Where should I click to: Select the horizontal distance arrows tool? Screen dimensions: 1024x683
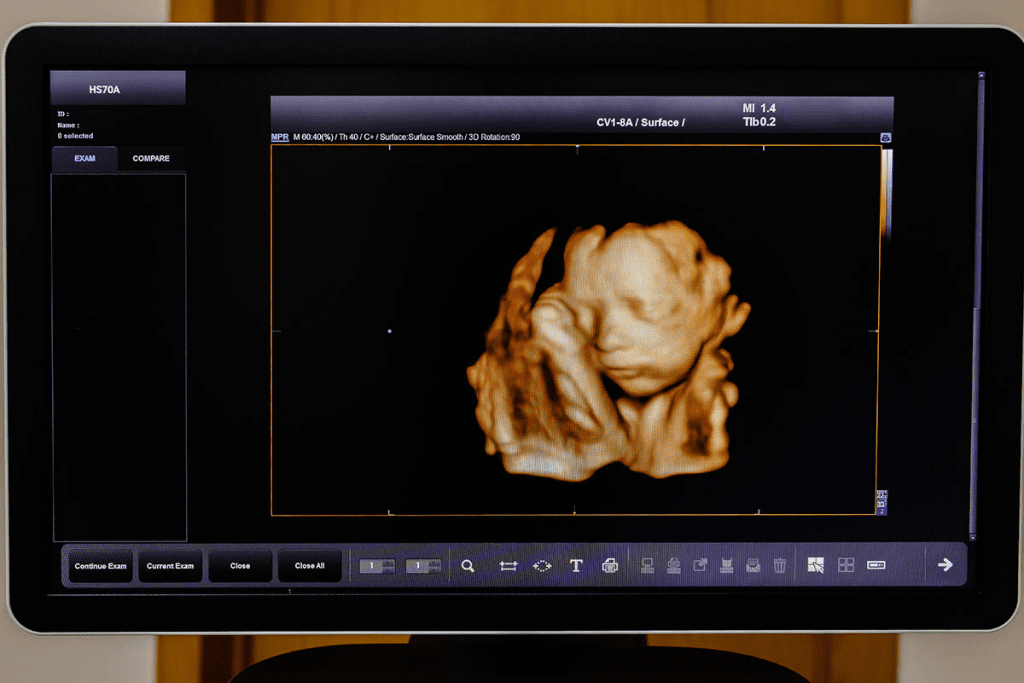click(x=508, y=565)
